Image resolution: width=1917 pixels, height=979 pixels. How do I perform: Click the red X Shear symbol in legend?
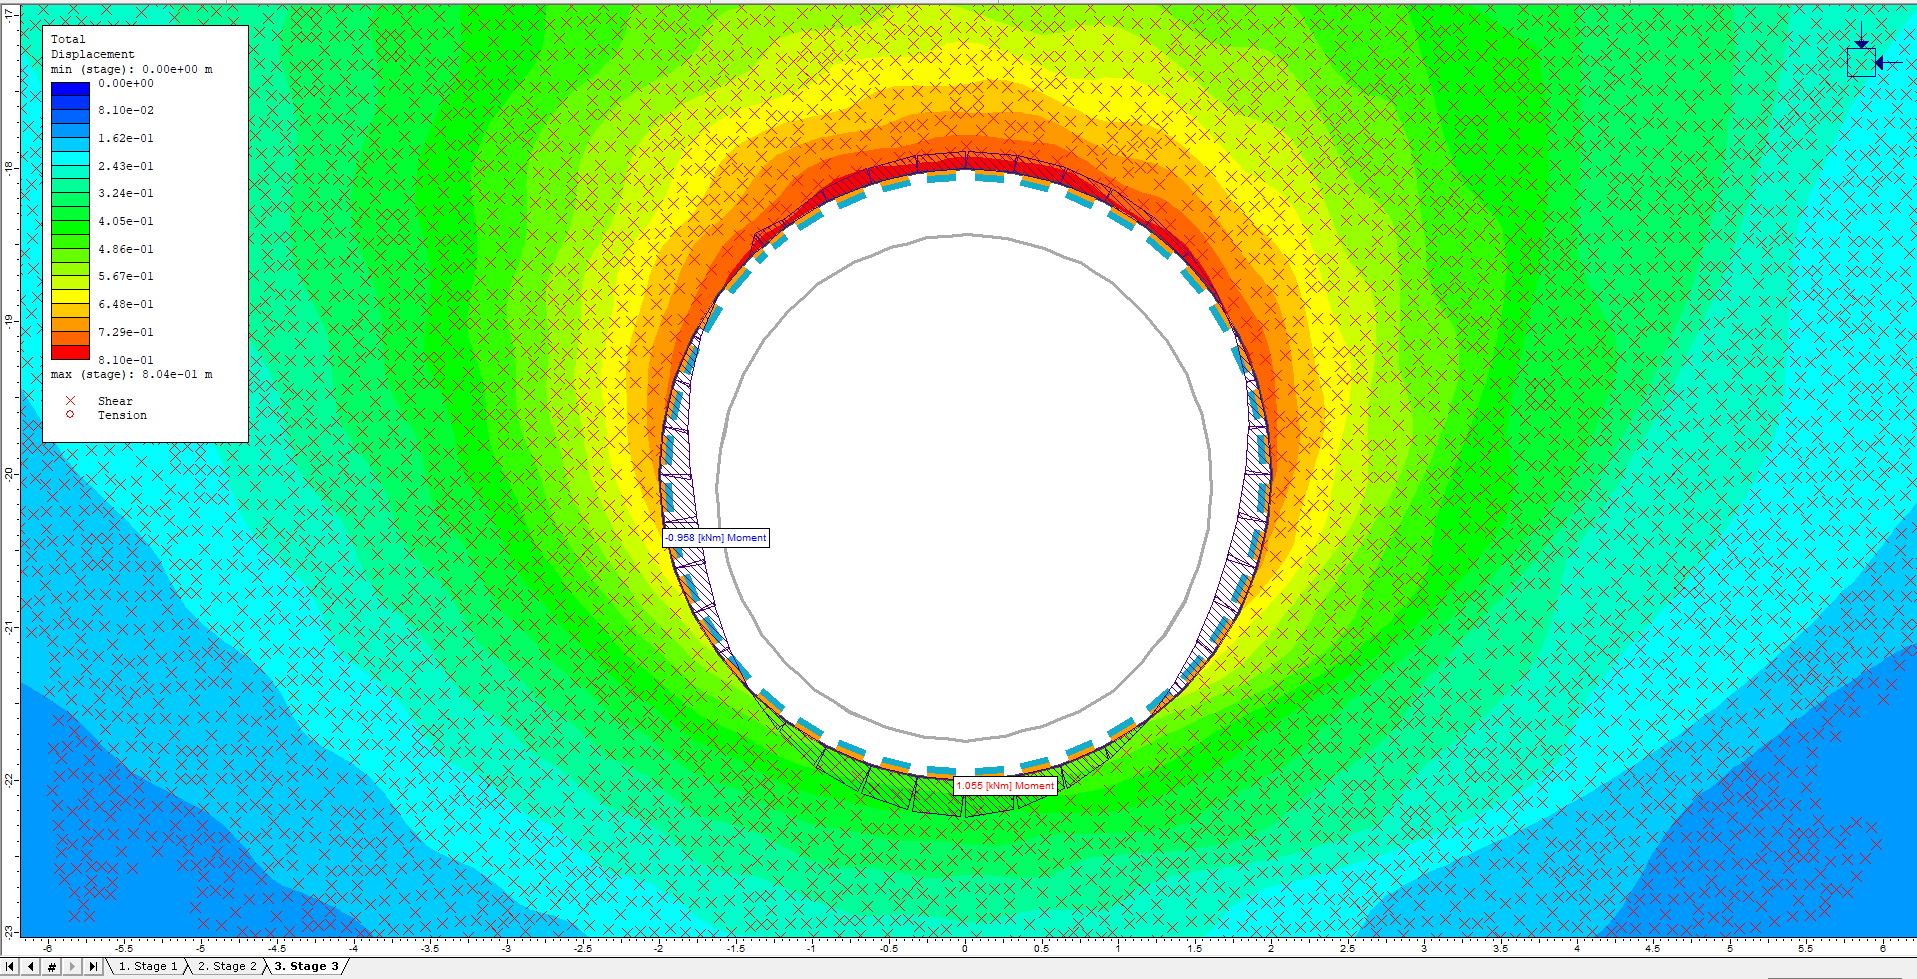(68, 400)
